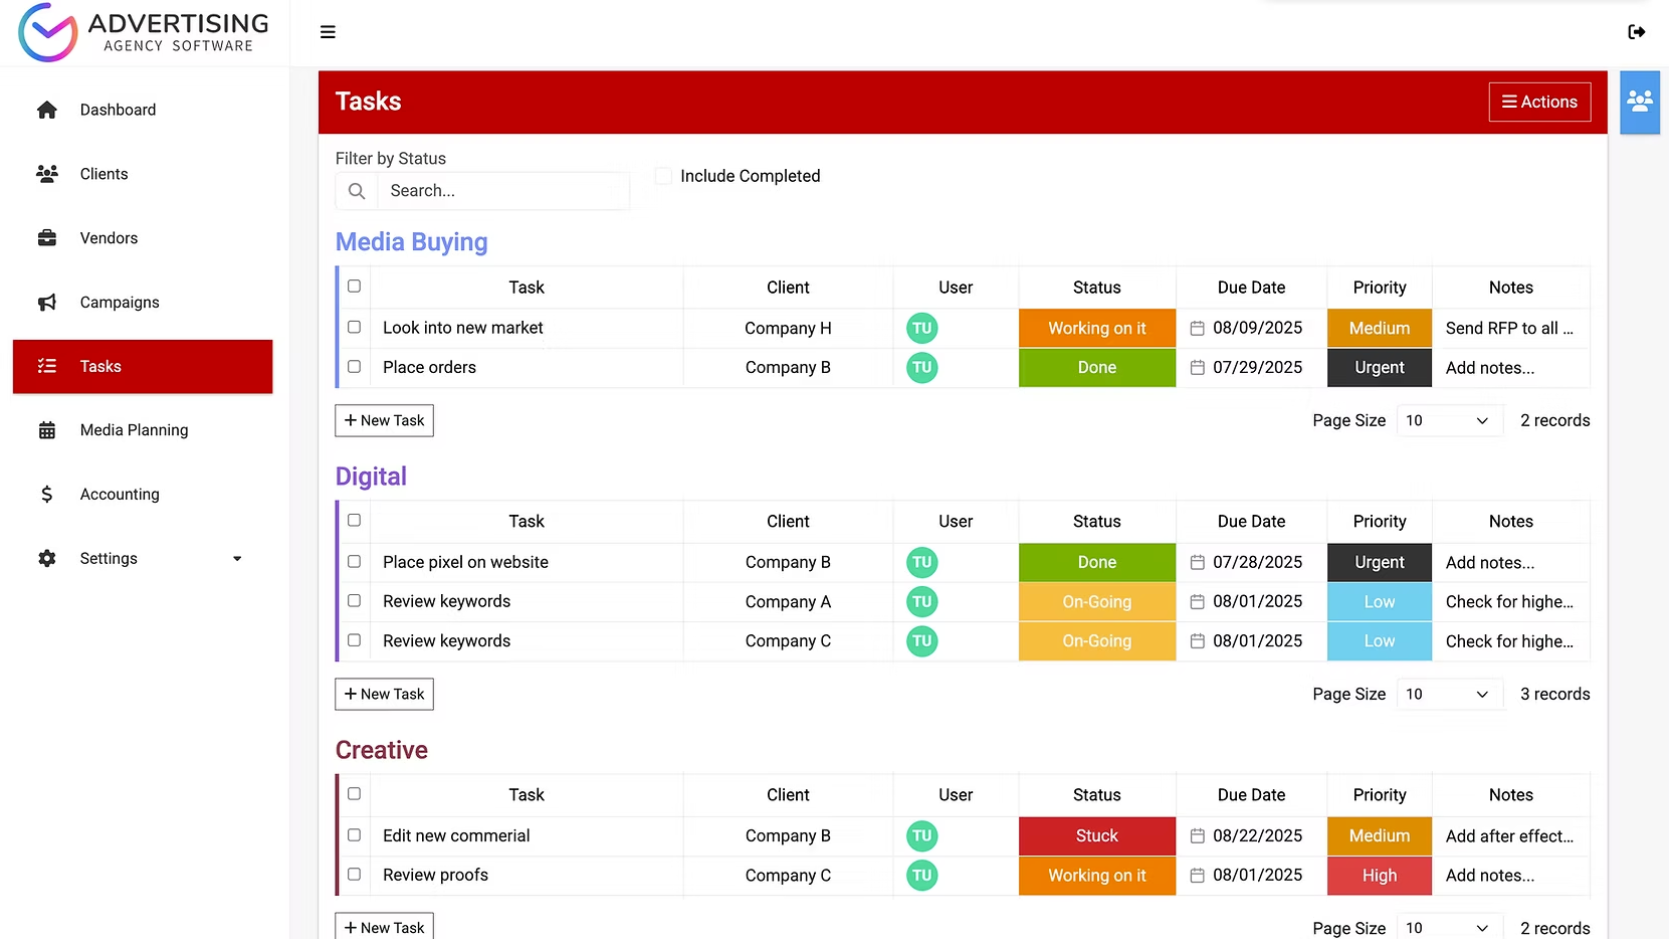Viewport: 1669px width, 939px height.
Task: Open the Dashboard from the sidebar
Action: [117, 109]
